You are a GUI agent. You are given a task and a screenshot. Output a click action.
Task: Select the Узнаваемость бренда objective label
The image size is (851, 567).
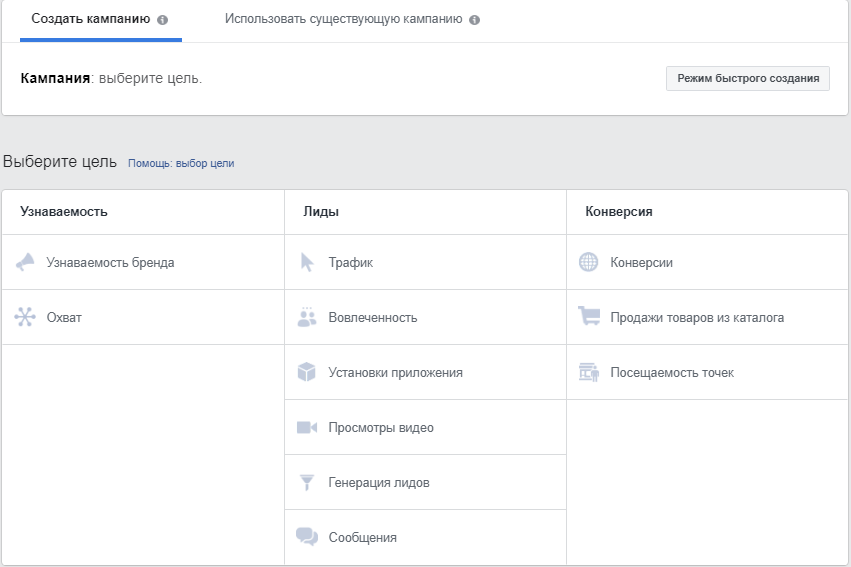pos(110,263)
